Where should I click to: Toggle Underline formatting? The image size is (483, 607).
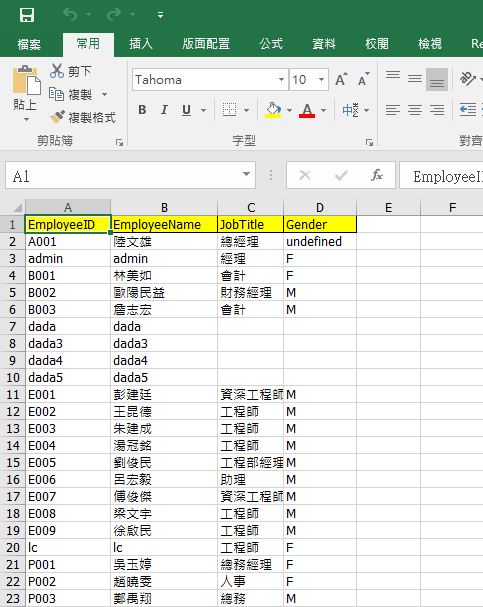187,110
